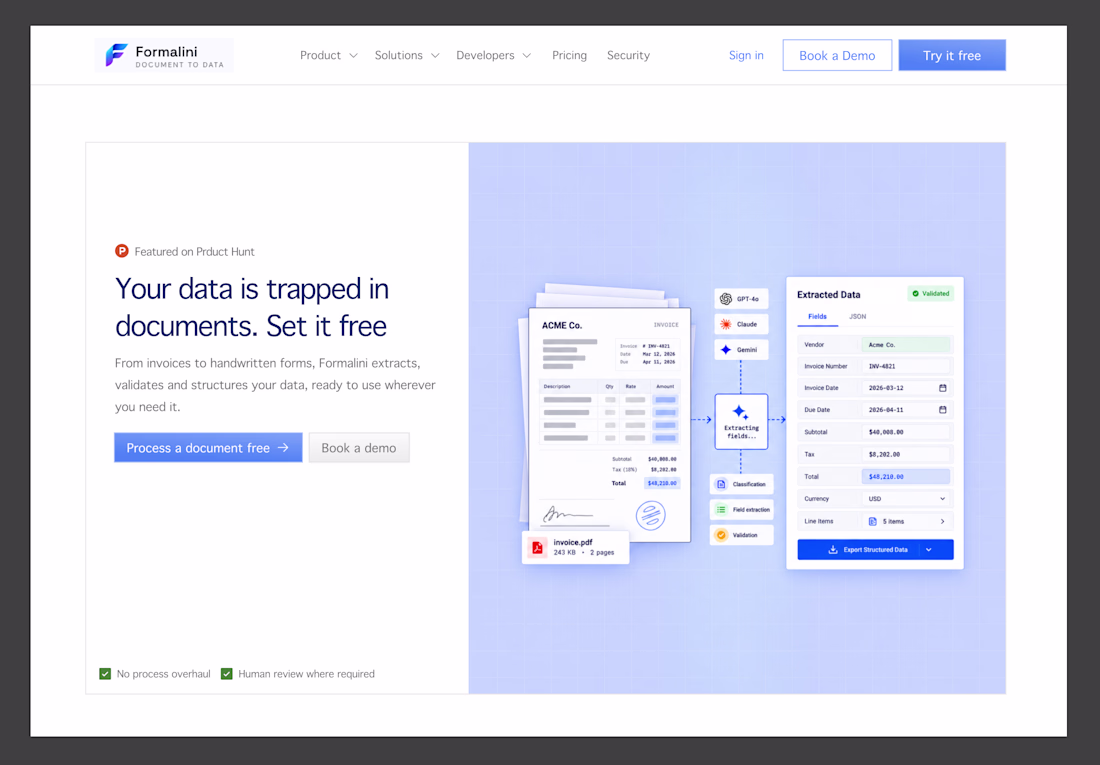This screenshot has width=1100, height=765.
Task: Toggle the No process overhaul checkbox
Action: pos(105,674)
